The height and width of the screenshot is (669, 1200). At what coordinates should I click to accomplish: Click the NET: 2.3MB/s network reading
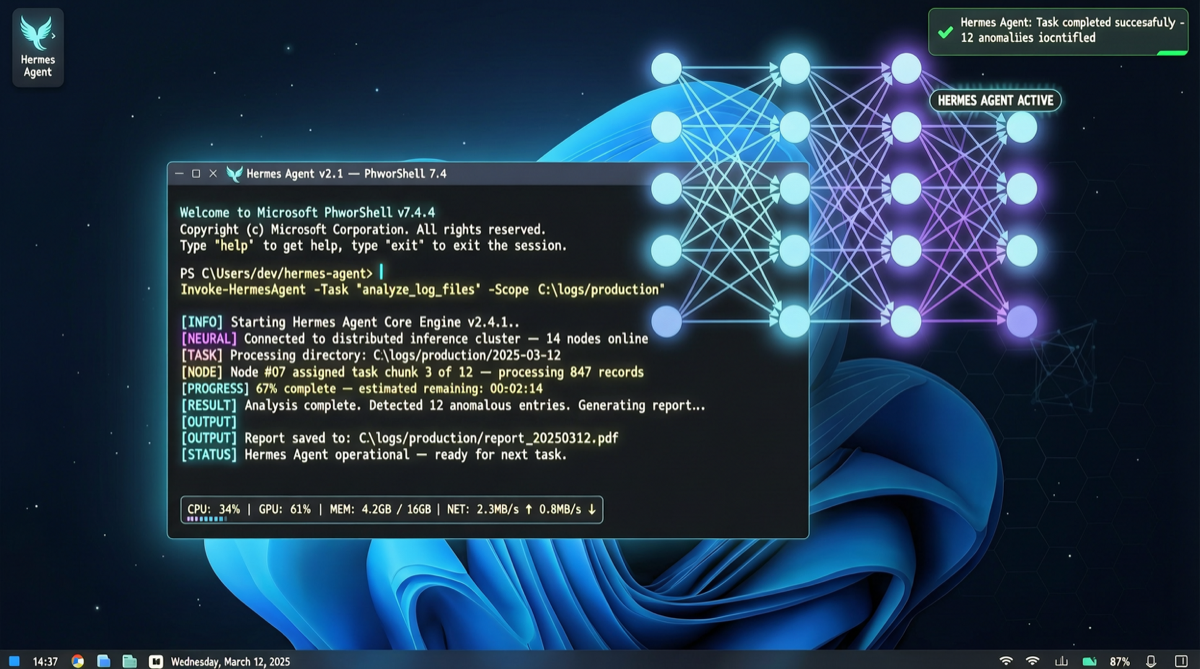coord(521,509)
